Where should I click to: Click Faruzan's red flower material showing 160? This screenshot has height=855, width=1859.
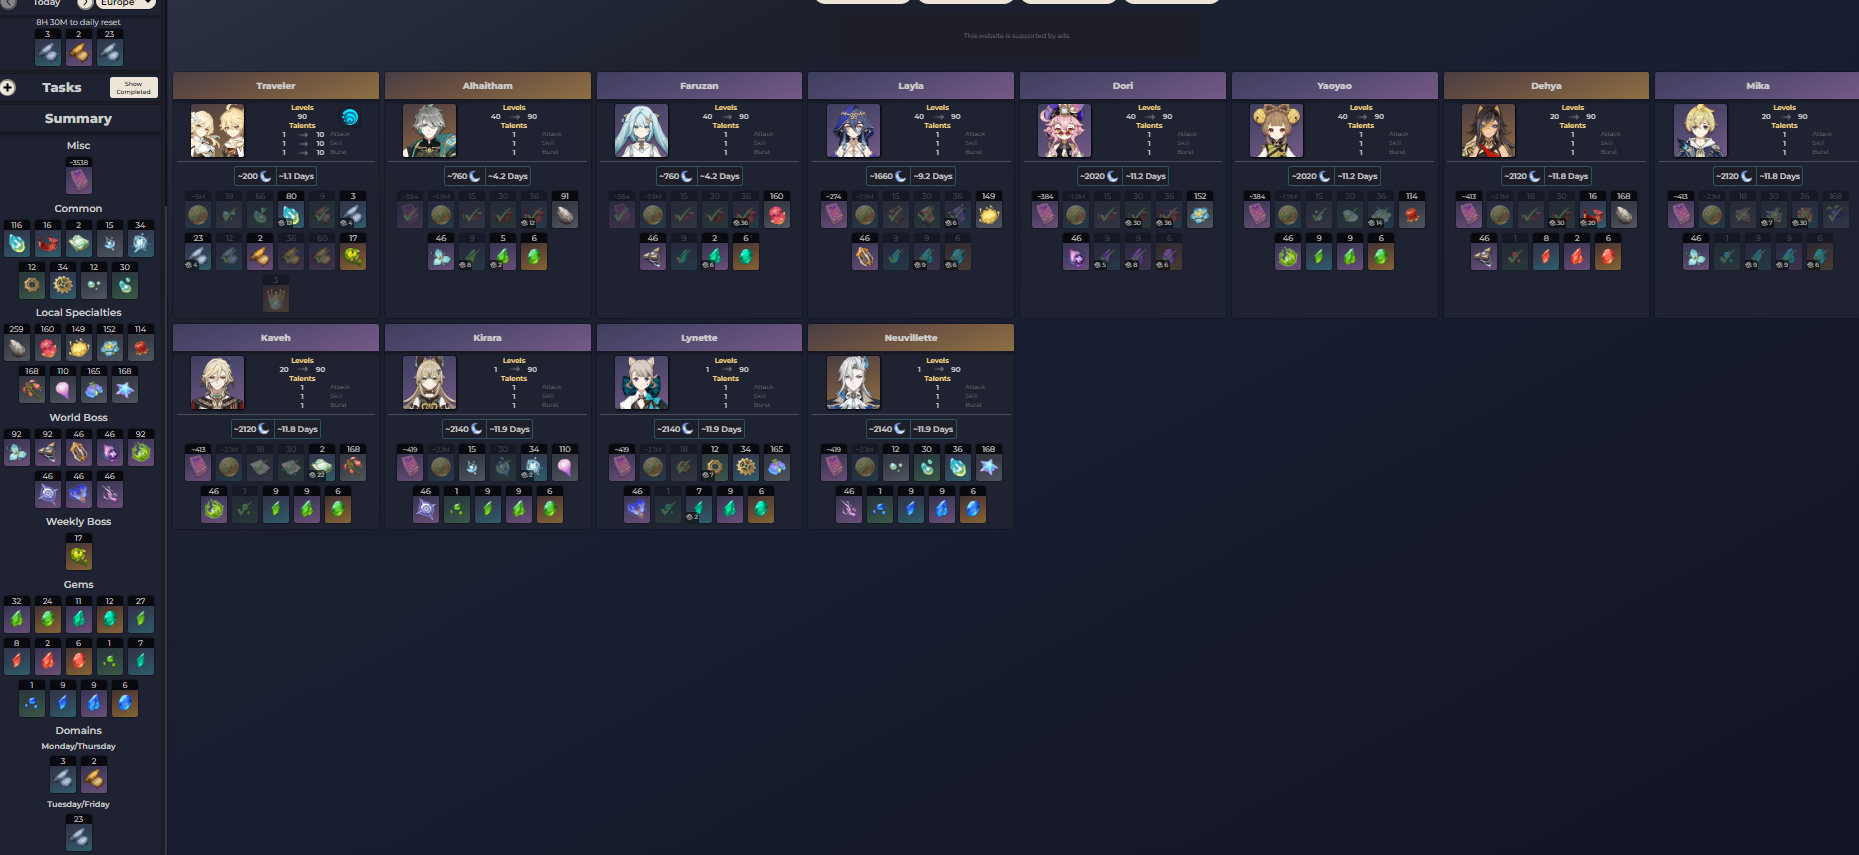tap(777, 210)
